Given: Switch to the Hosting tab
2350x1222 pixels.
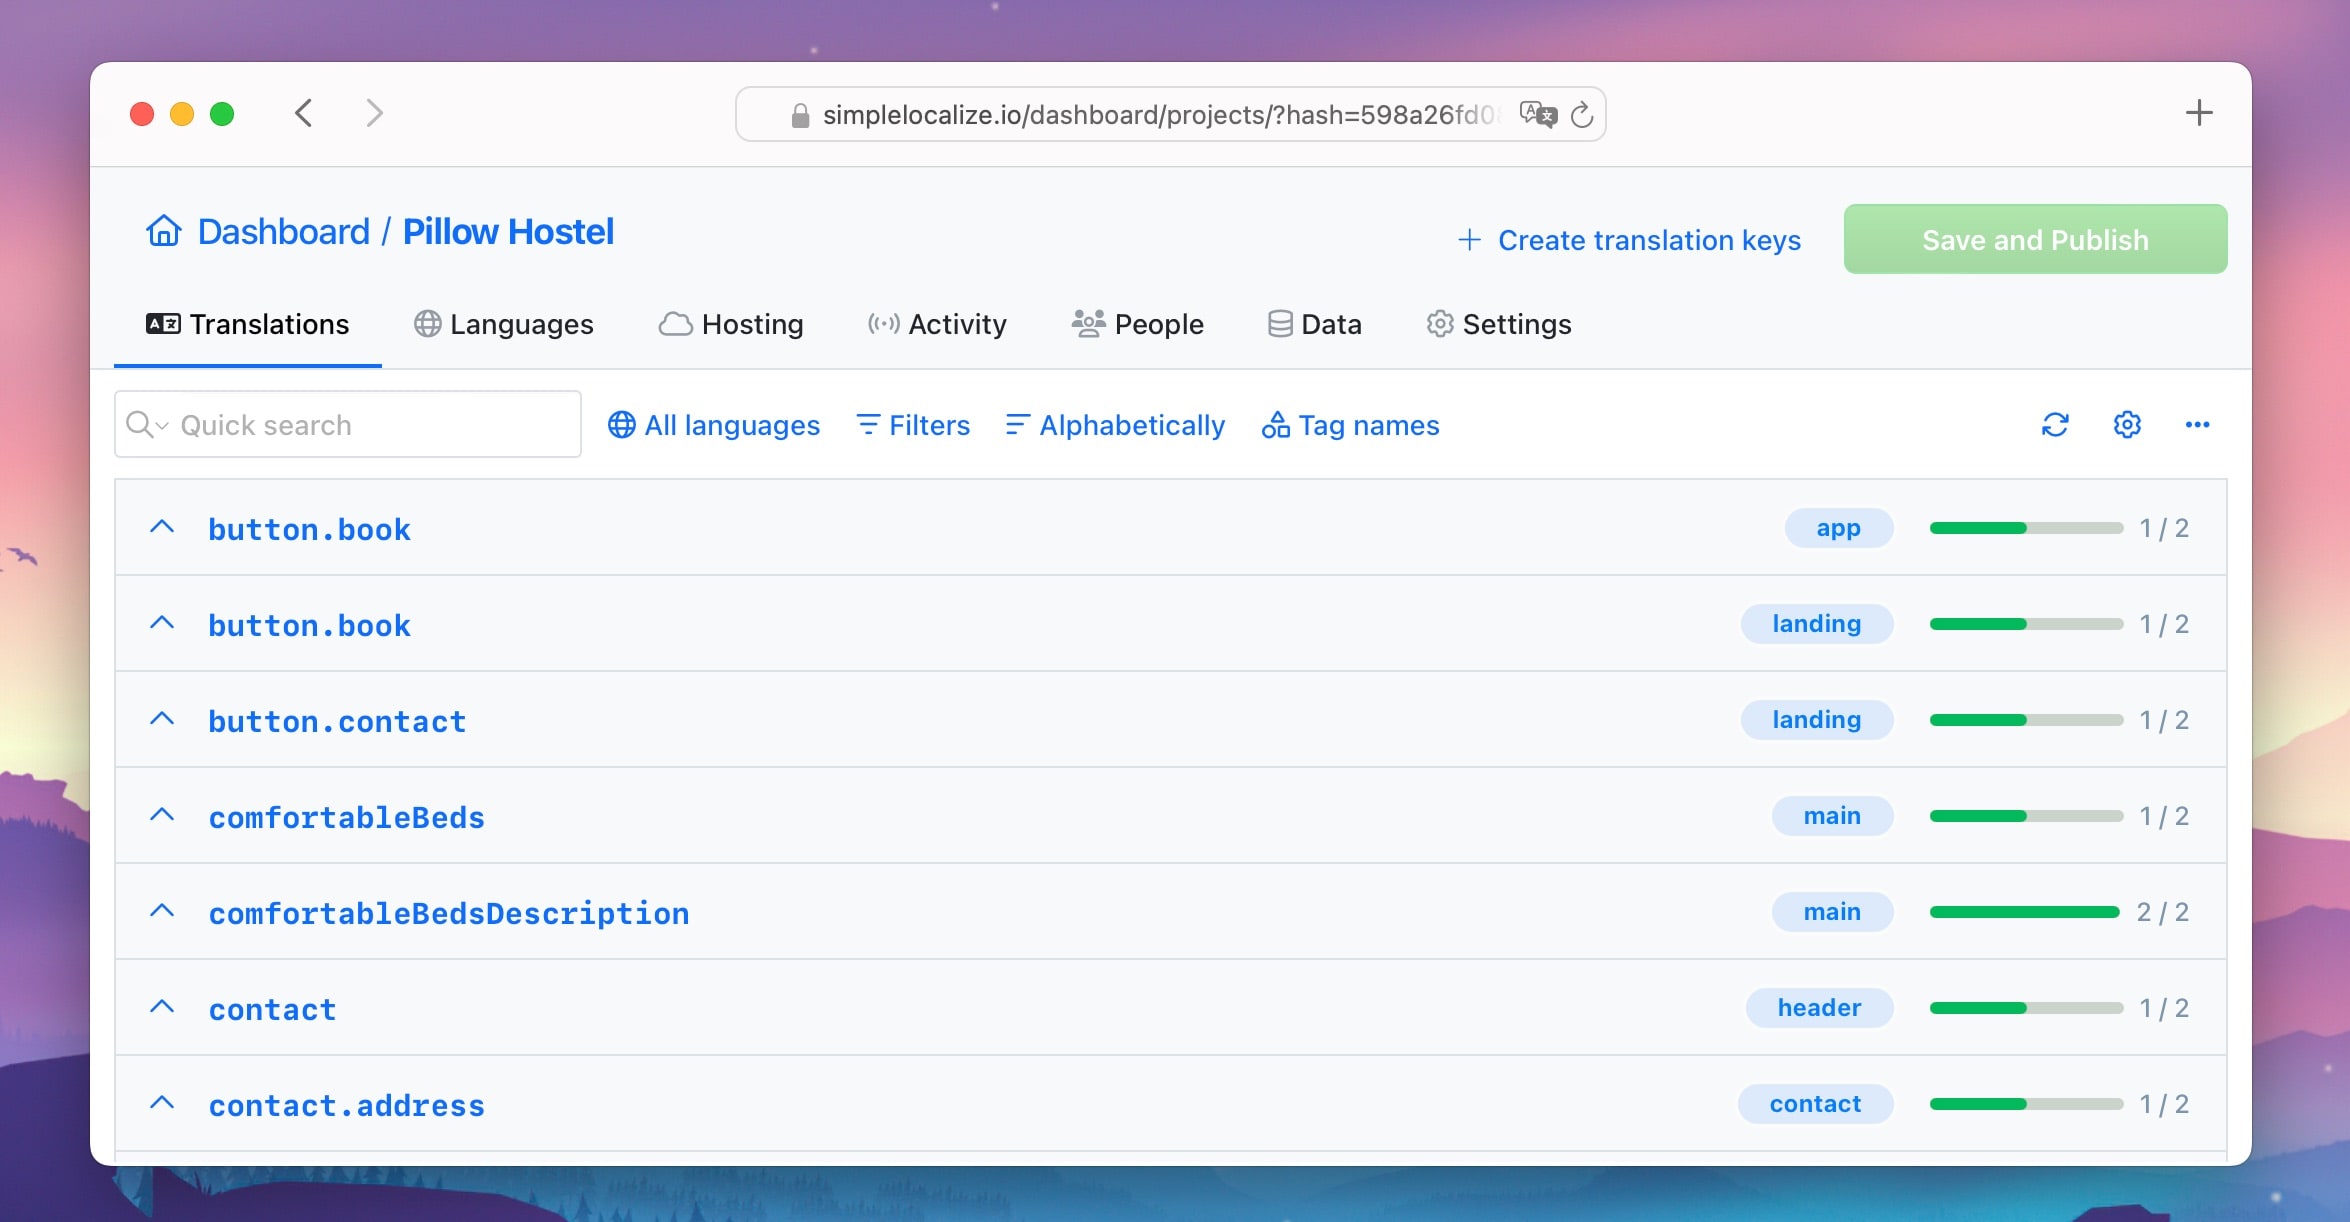Looking at the screenshot, I should [x=731, y=324].
